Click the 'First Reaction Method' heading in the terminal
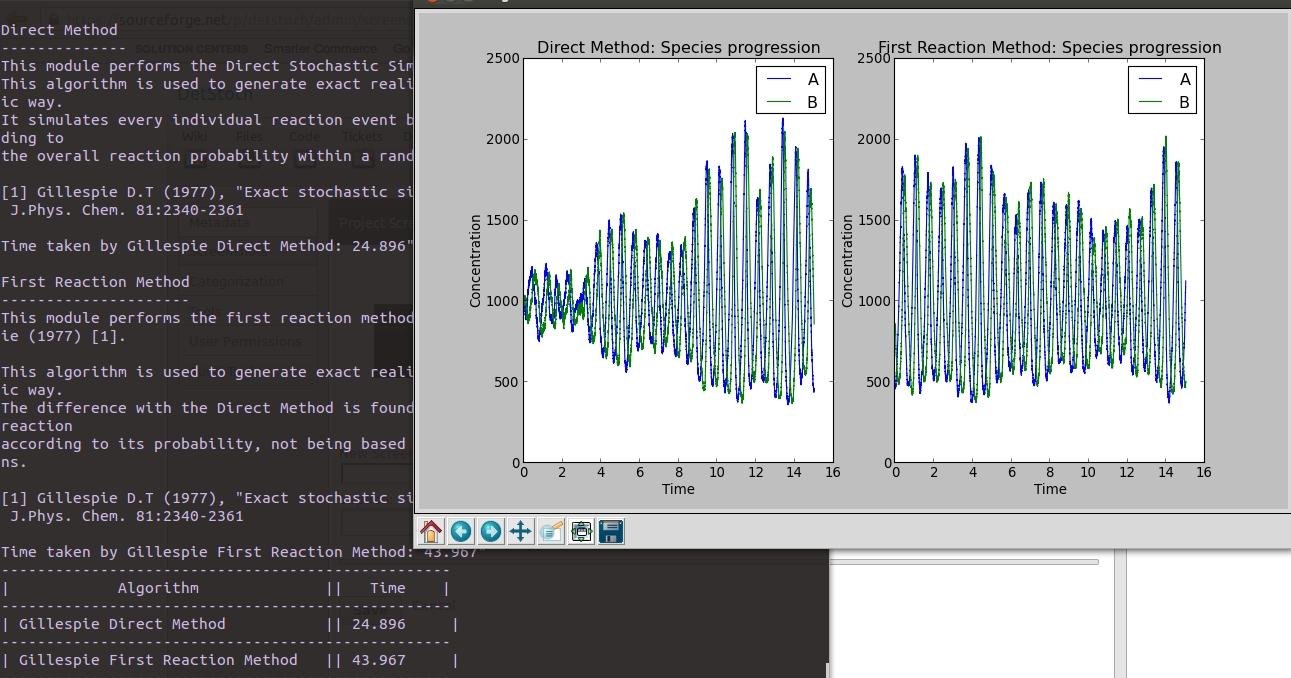The width and height of the screenshot is (1291, 678). point(95,282)
